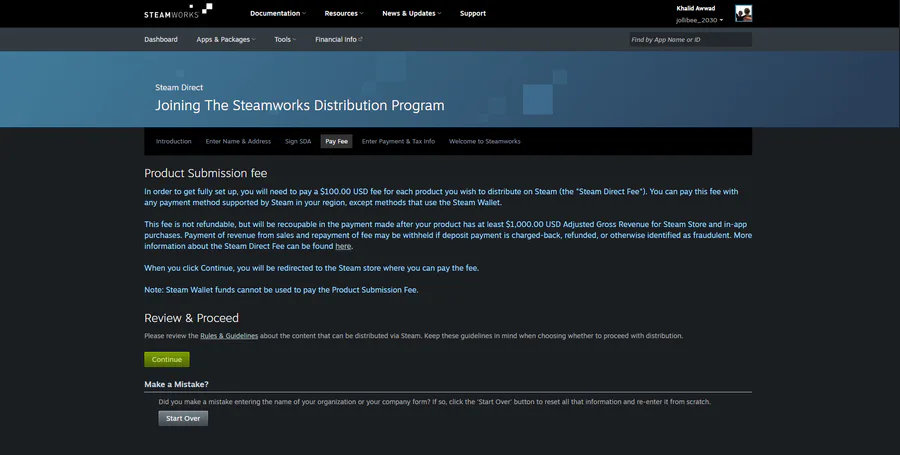
Task: Click the Steam Wallet funds note text
Action: [281, 290]
